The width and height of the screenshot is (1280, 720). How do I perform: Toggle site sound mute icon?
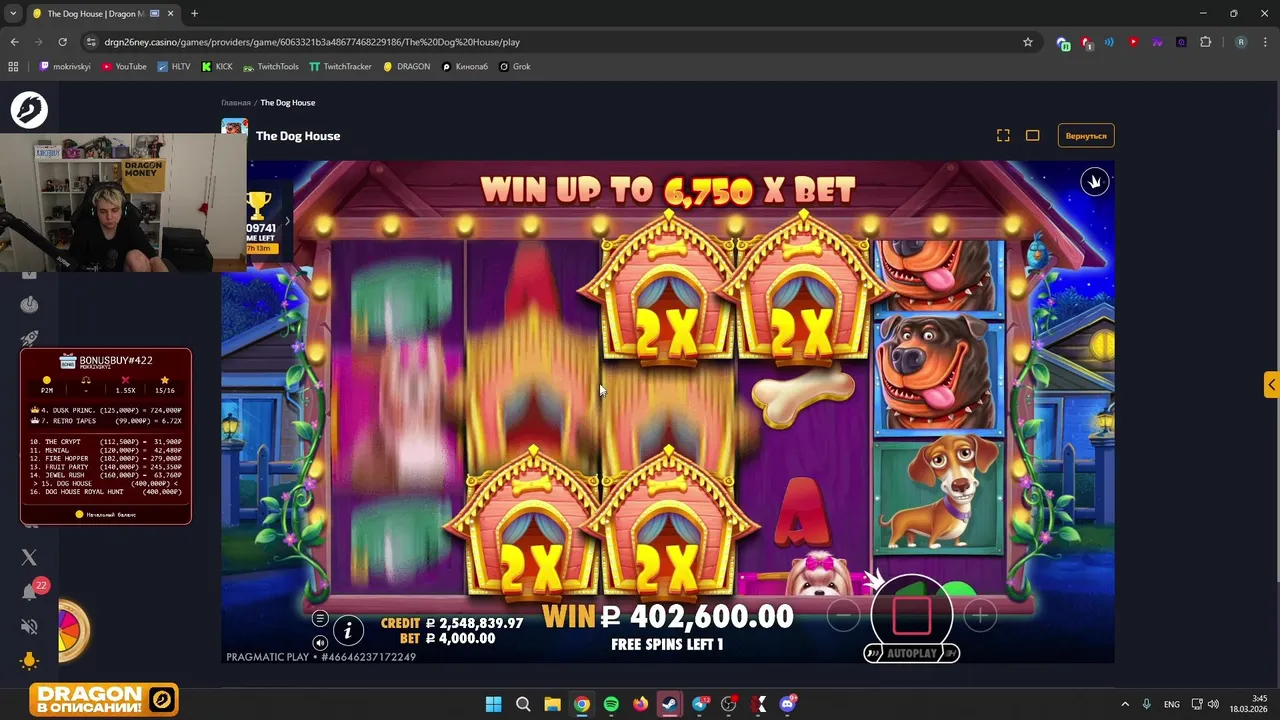29,627
